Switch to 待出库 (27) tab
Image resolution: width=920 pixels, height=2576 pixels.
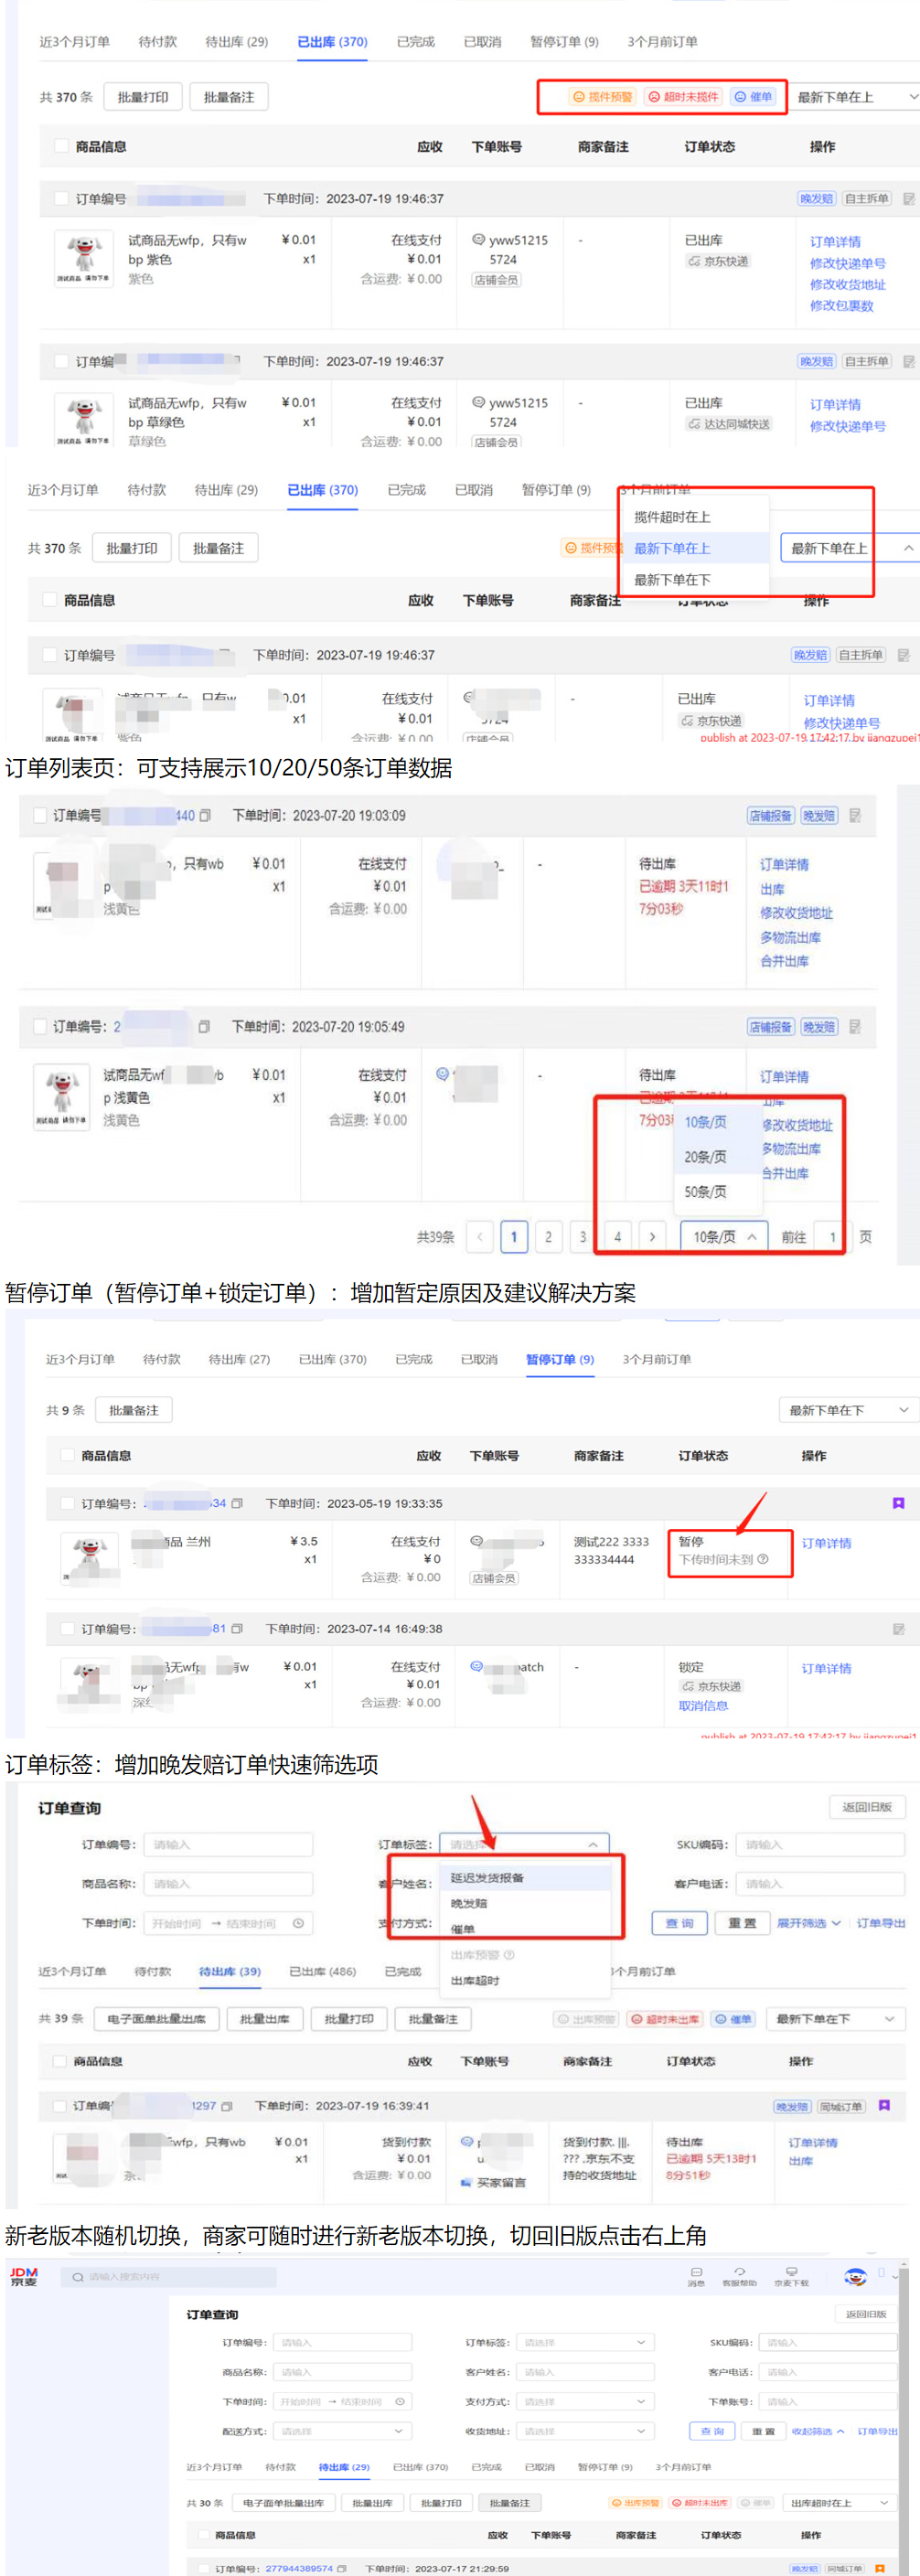239,1358
